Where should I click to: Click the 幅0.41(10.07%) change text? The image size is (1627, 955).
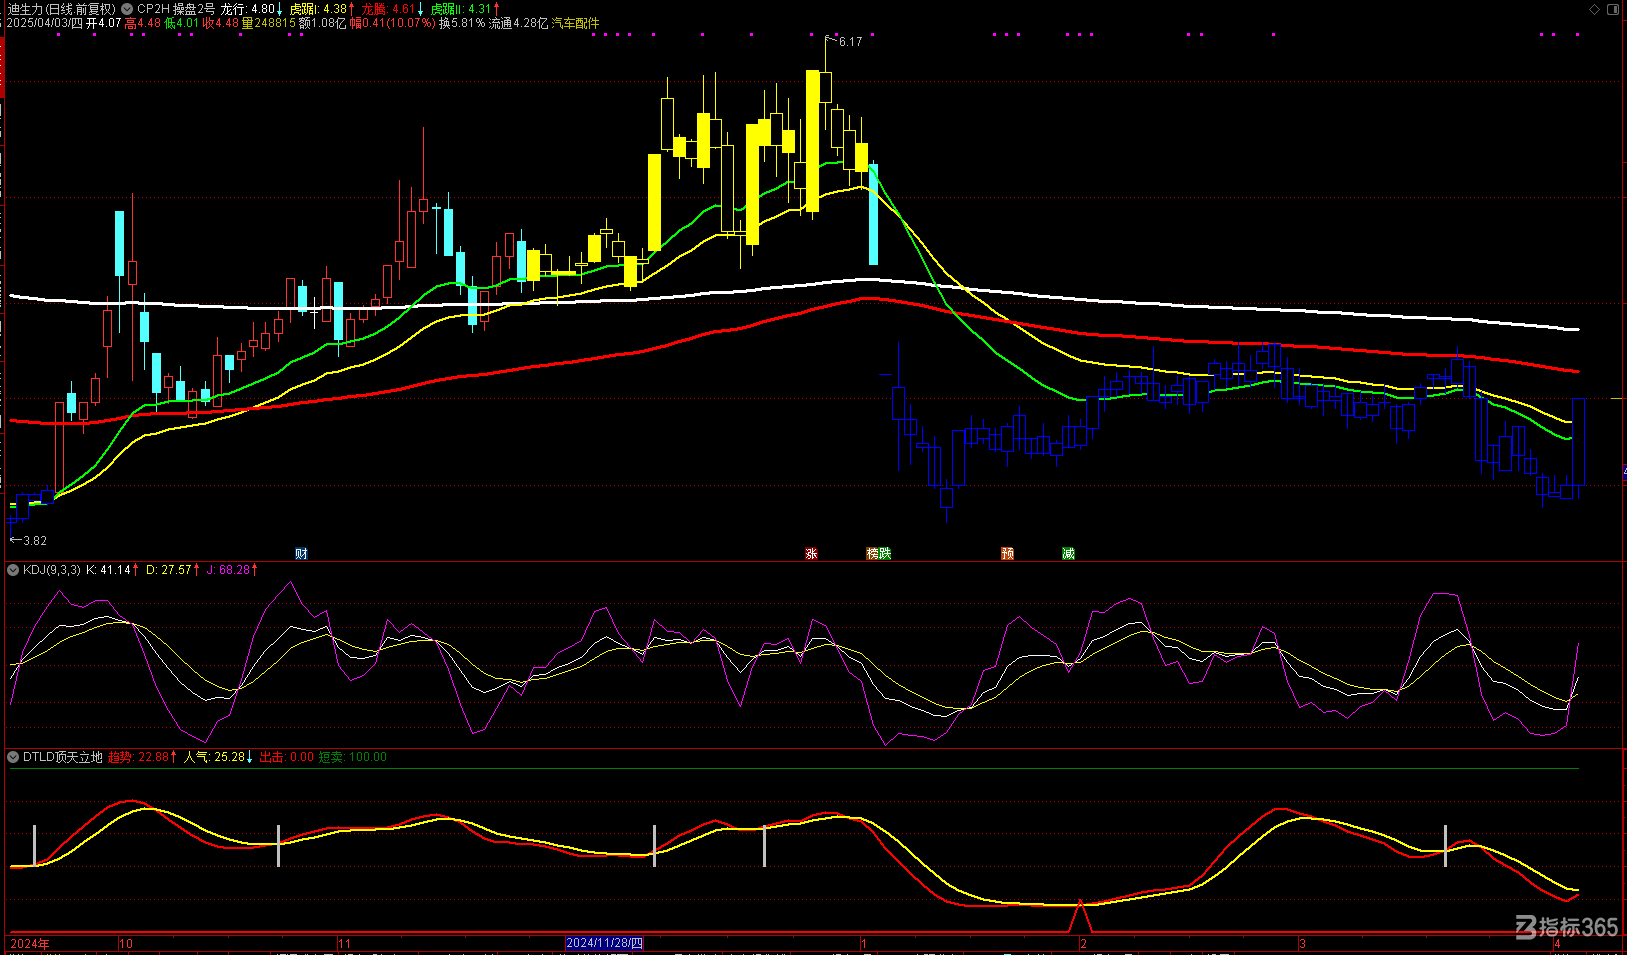click(393, 23)
